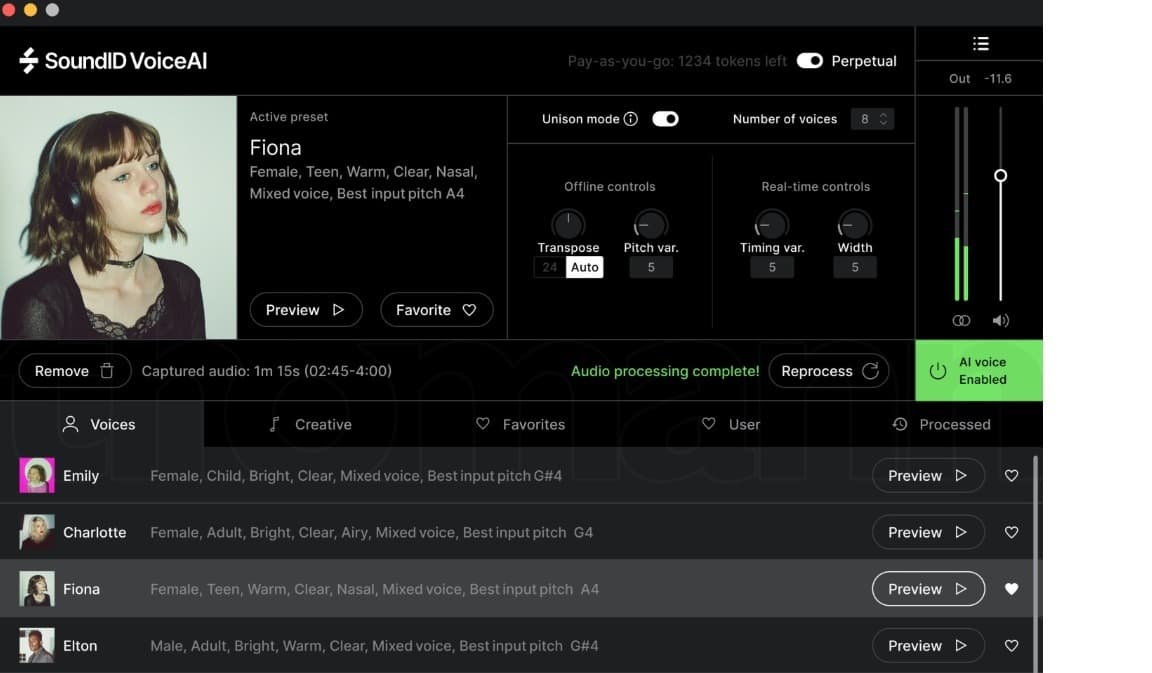The image size is (1152, 673).
Task: Toggle Pay-as-you-go / Perpetual switch
Action: (810, 60)
